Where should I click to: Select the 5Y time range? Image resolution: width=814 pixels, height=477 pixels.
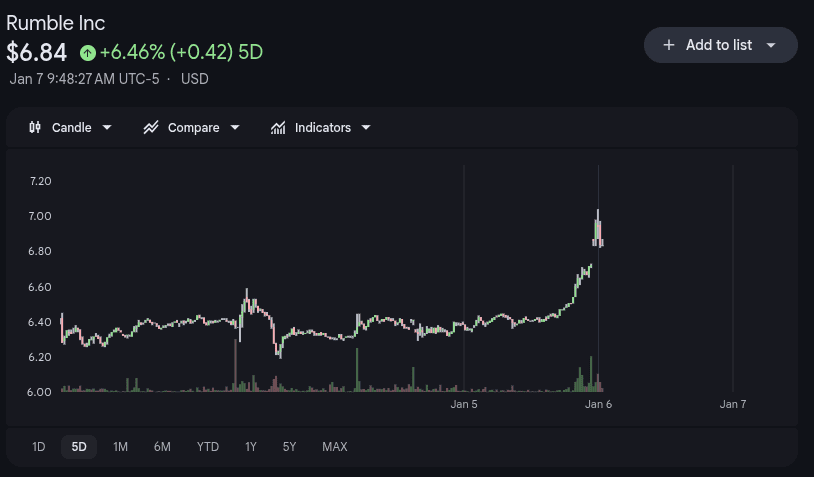[289, 447]
